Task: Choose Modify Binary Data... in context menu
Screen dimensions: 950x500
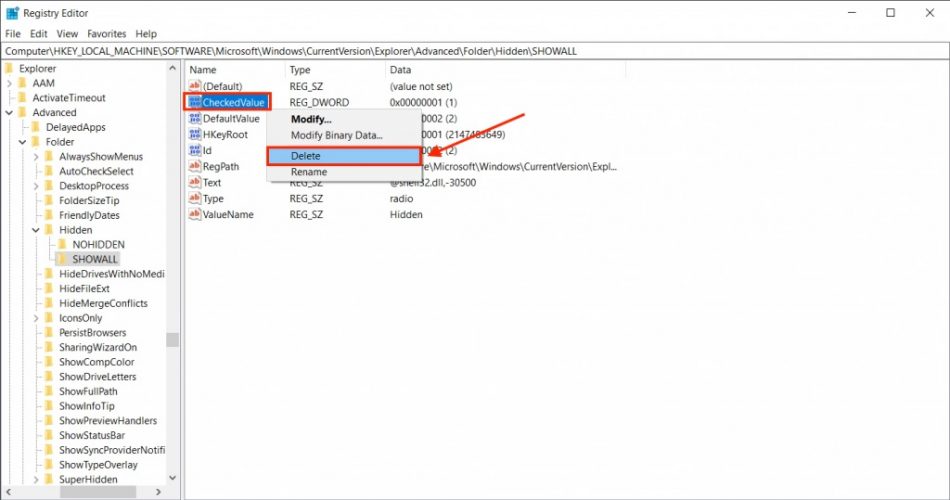Action: tap(344, 135)
